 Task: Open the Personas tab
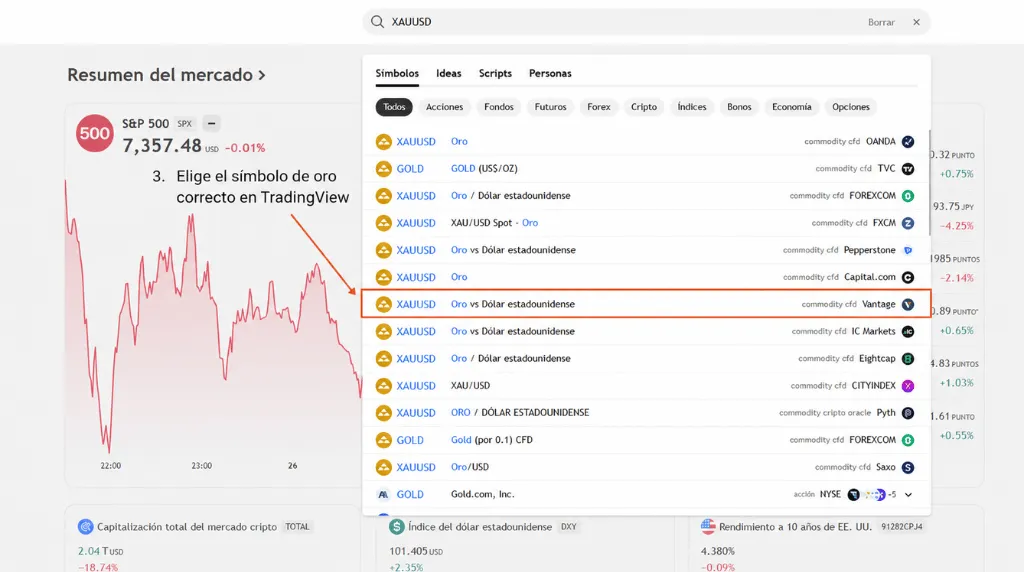point(550,73)
